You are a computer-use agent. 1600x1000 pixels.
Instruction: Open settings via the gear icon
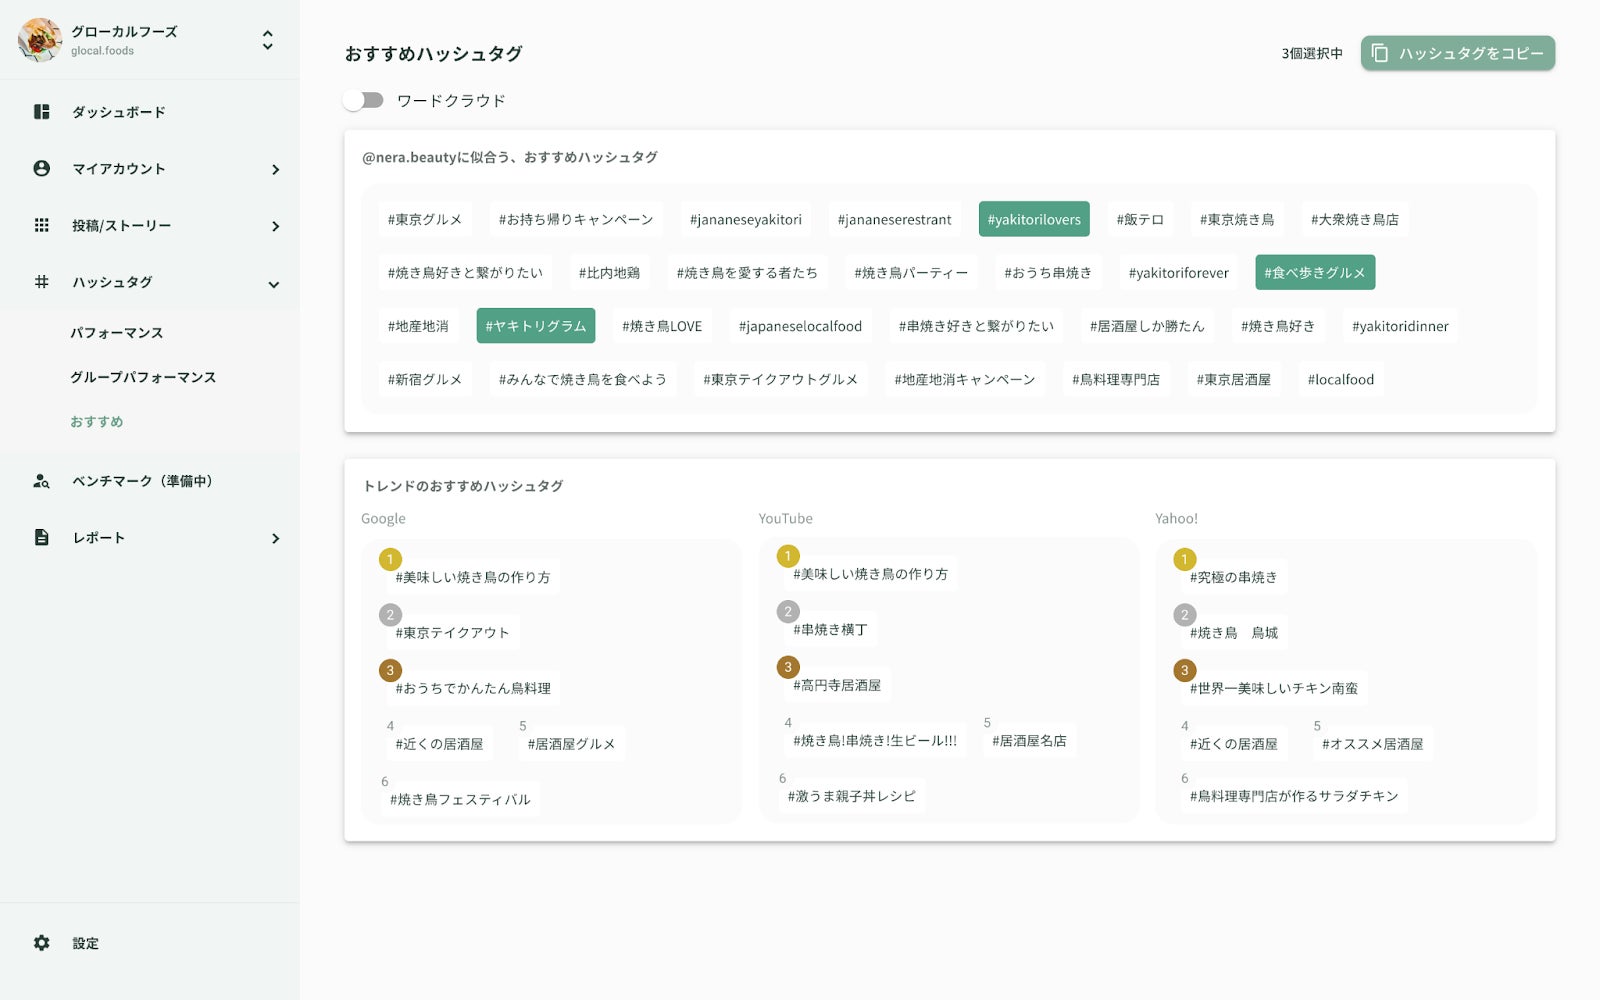tap(41, 943)
